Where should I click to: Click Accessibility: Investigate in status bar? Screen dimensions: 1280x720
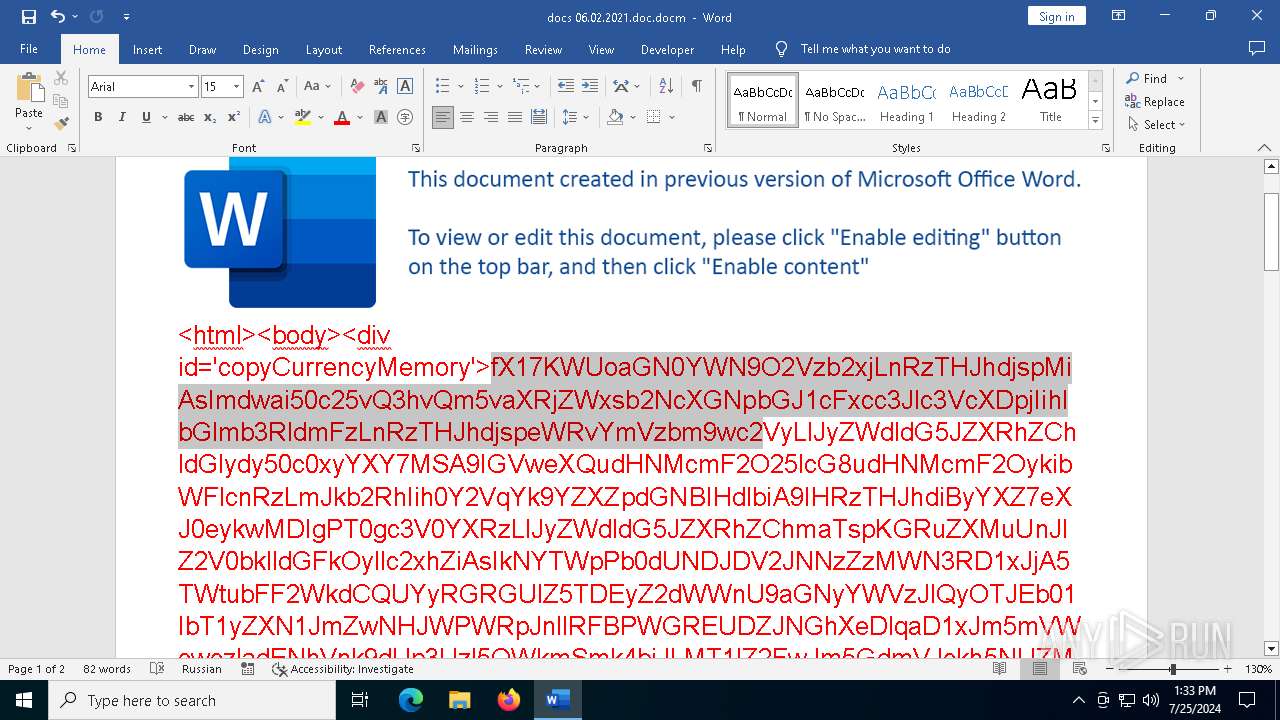343,669
